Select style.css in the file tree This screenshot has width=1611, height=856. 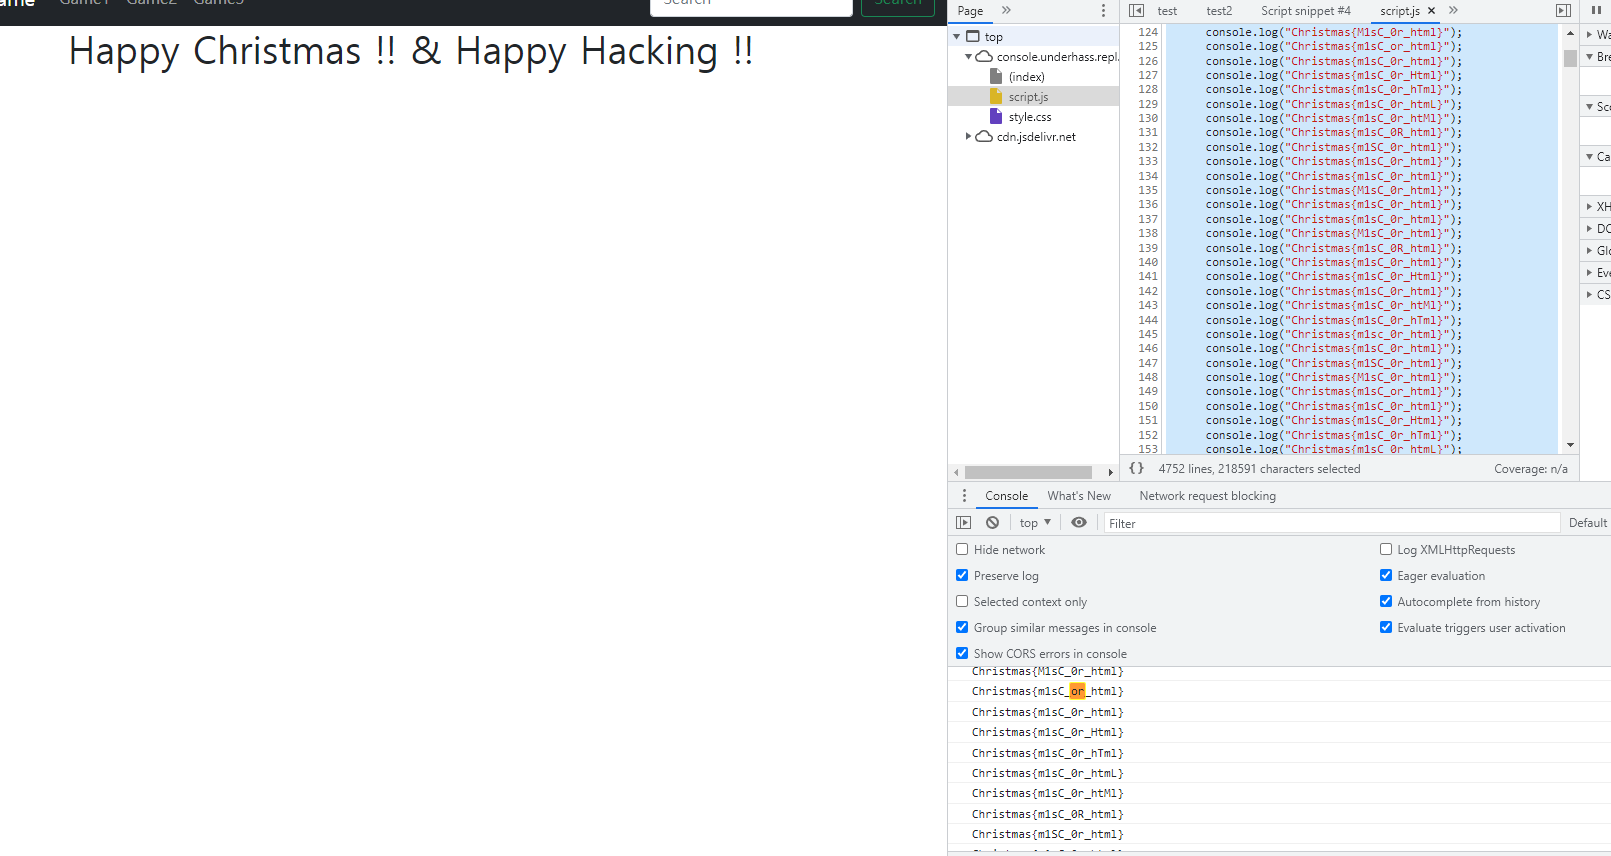[1030, 117]
